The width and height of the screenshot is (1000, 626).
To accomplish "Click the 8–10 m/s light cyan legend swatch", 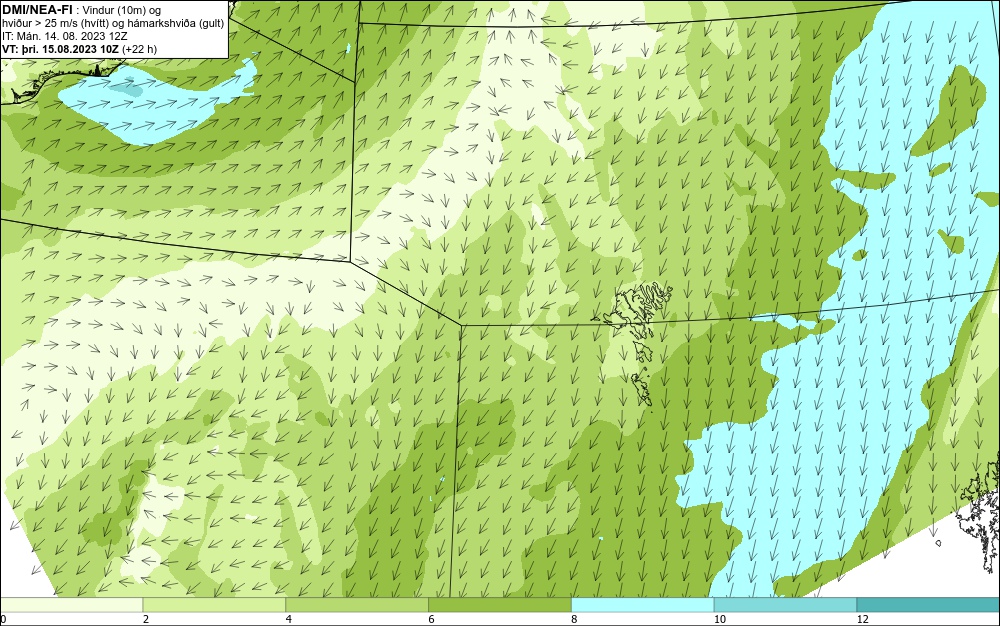I will pyautogui.click(x=643, y=605).
